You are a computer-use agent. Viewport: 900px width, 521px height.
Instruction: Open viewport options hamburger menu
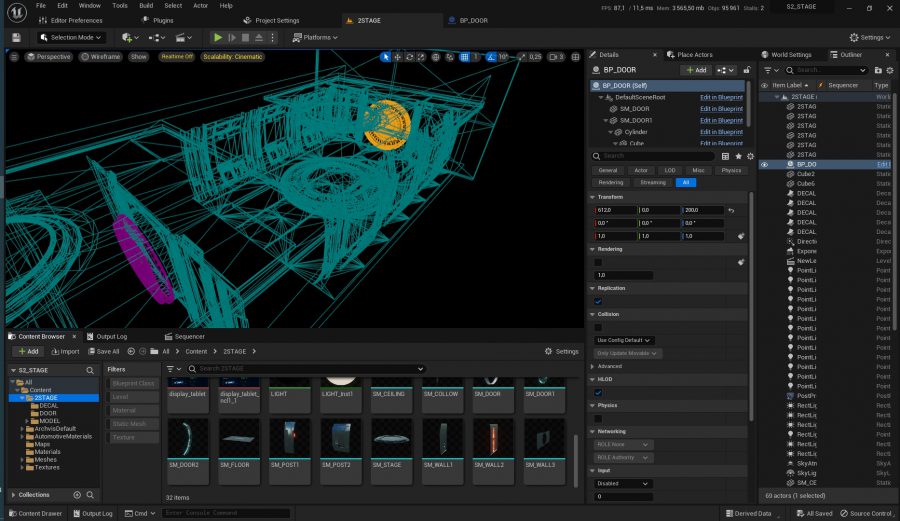14,57
